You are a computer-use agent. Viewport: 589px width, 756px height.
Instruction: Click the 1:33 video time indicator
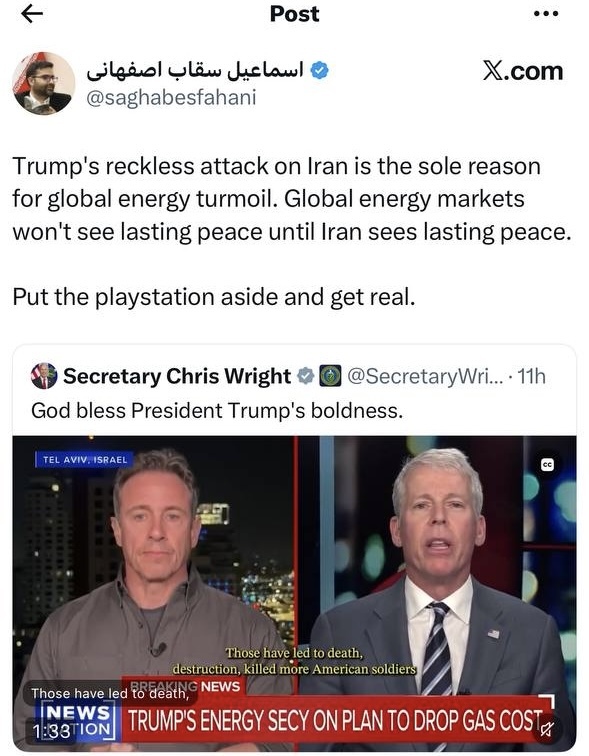[x=52, y=731]
